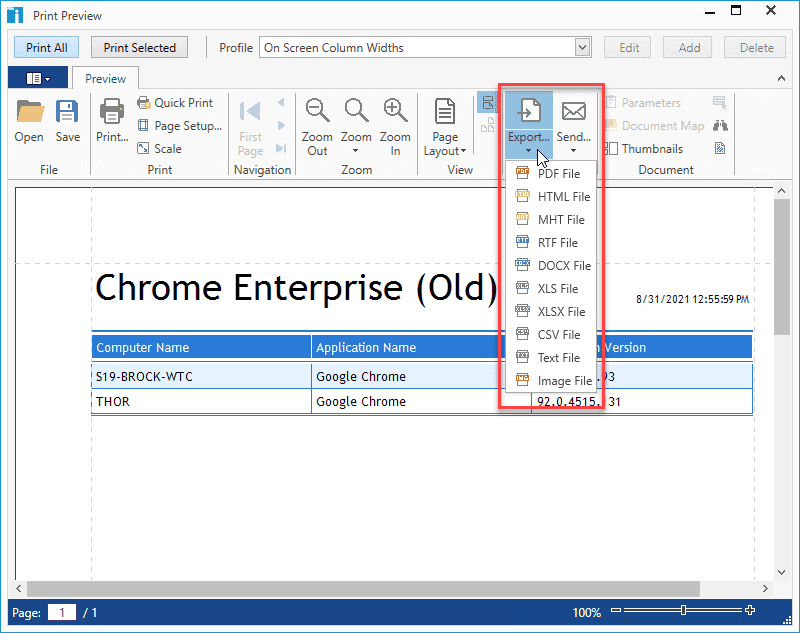Click the watermark page icon
The height and width of the screenshot is (633, 800).
coord(720,148)
